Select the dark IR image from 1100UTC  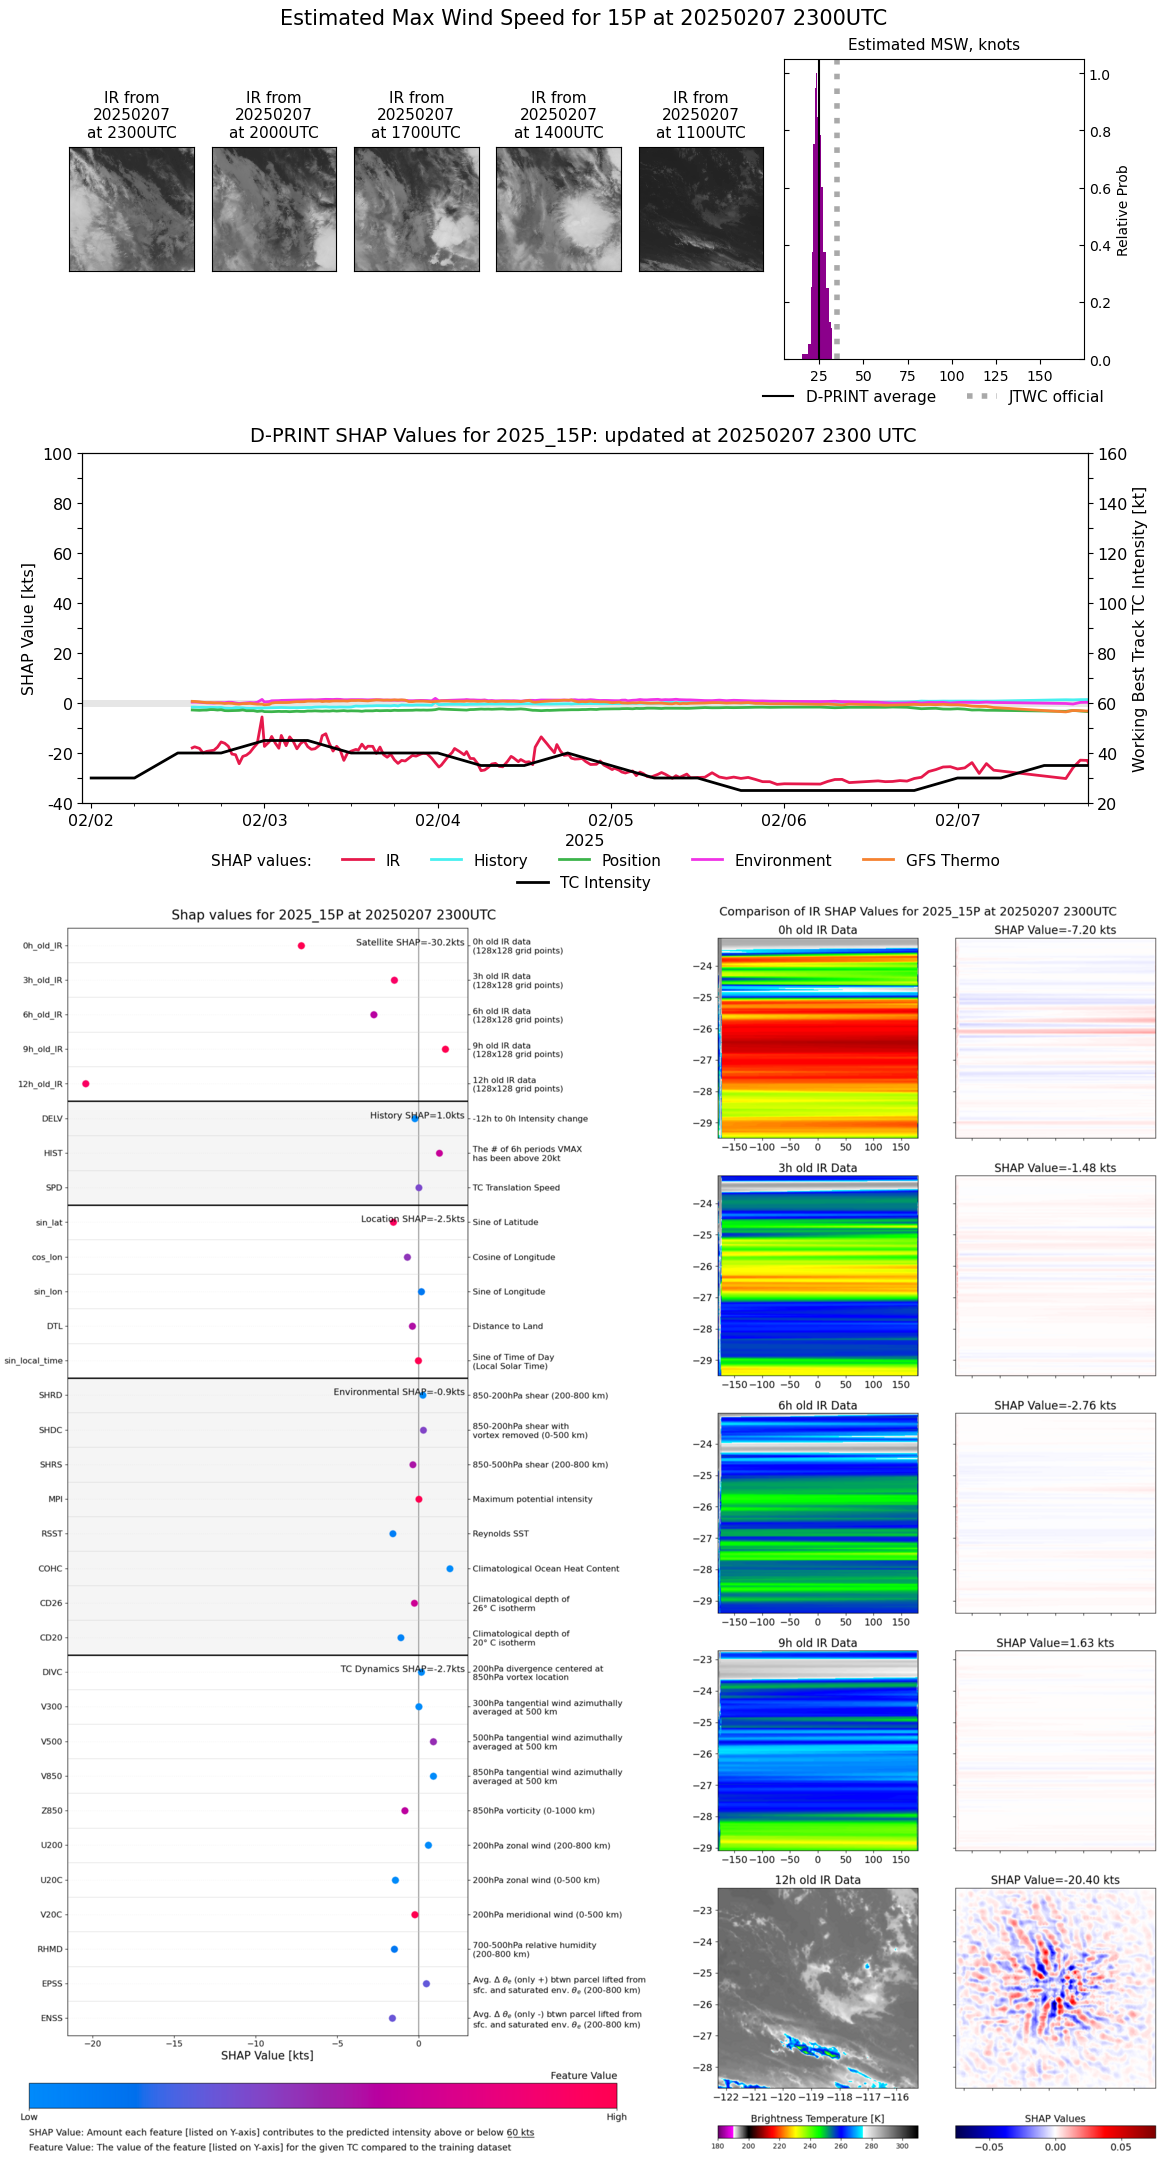click(x=700, y=209)
